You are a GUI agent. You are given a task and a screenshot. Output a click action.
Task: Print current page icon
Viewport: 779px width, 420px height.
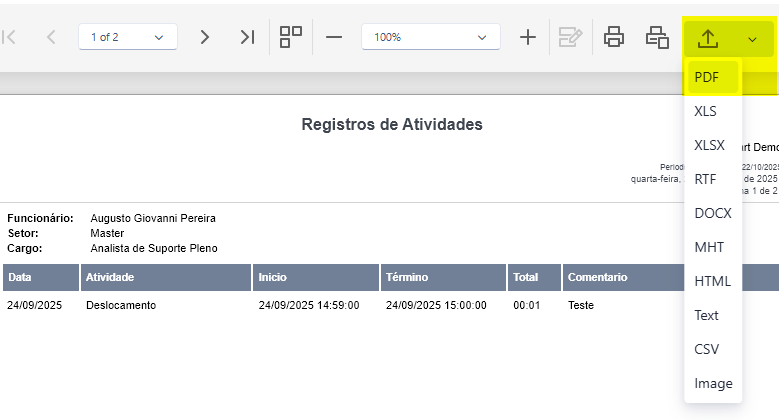(x=657, y=37)
